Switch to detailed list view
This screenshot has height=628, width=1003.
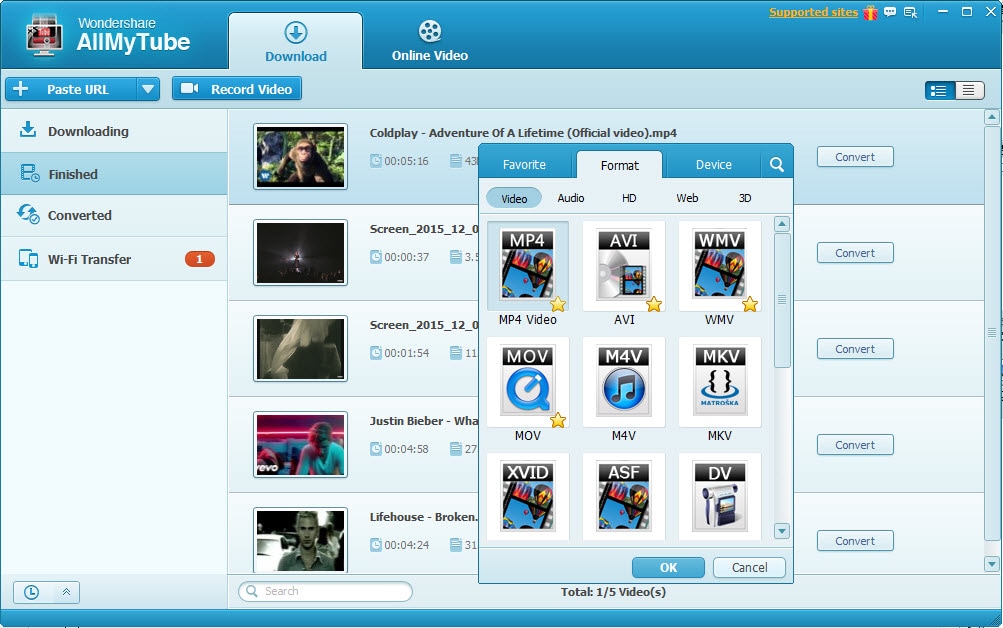coord(939,90)
